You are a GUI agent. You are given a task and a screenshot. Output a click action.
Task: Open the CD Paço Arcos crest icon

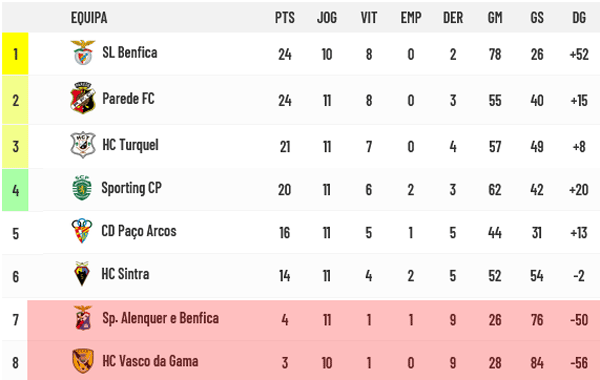pyautogui.click(x=82, y=231)
